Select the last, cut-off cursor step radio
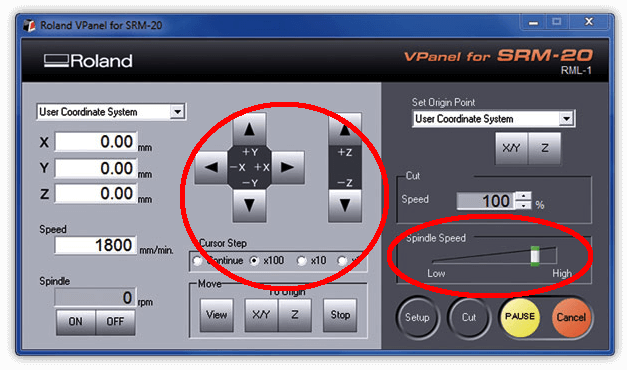The height and width of the screenshot is (370, 627). coord(342,261)
